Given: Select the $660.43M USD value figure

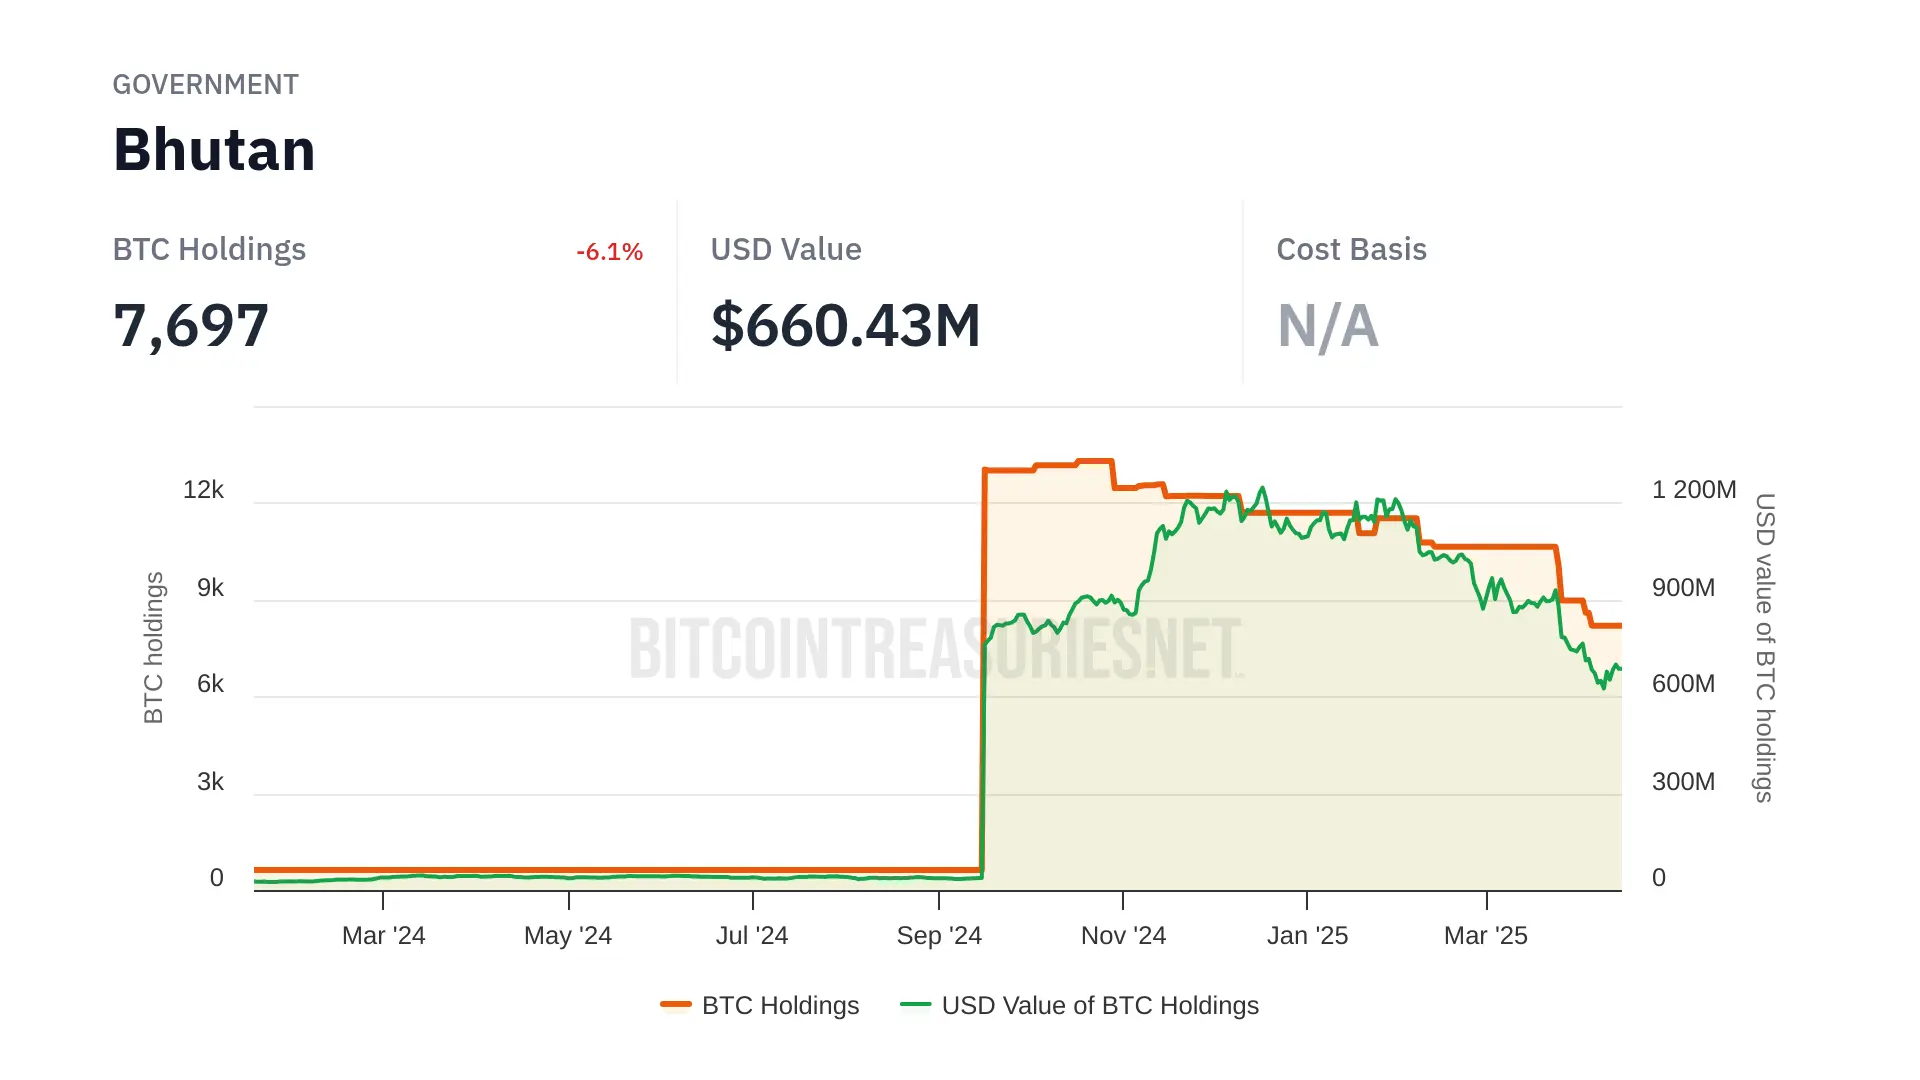Looking at the screenshot, I should (845, 326).
